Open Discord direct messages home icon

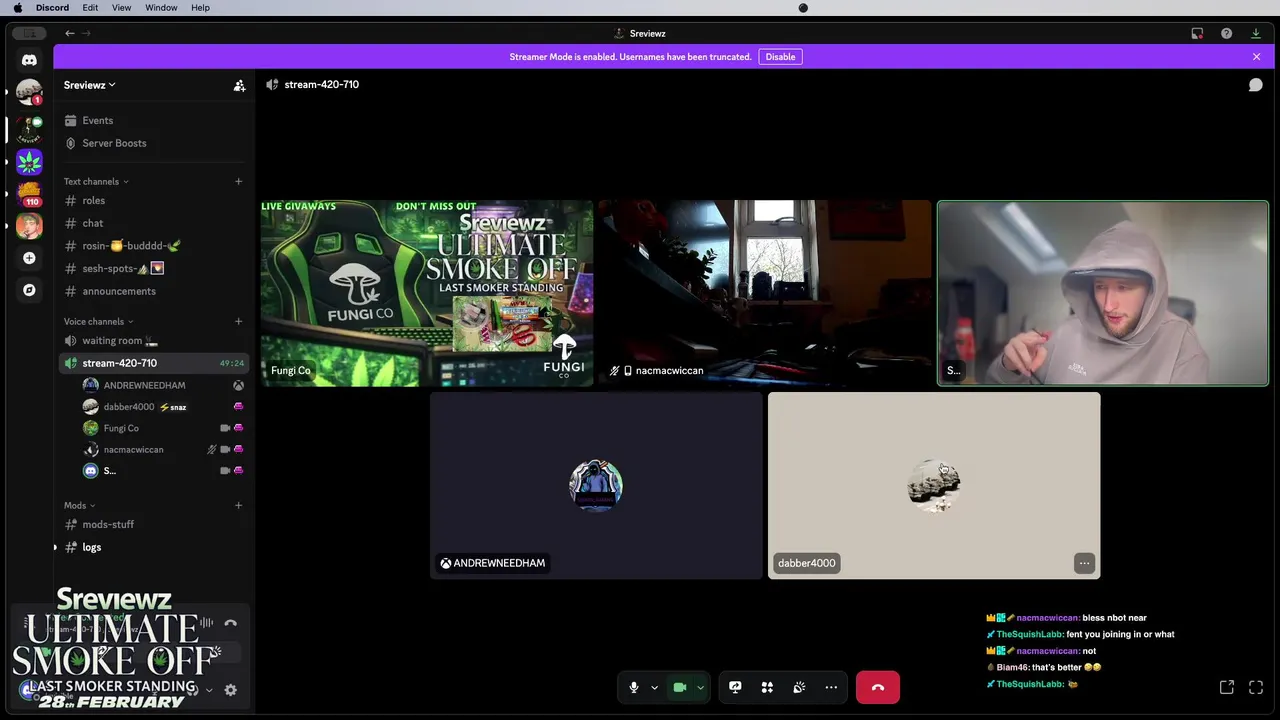(x=29, y=60)
